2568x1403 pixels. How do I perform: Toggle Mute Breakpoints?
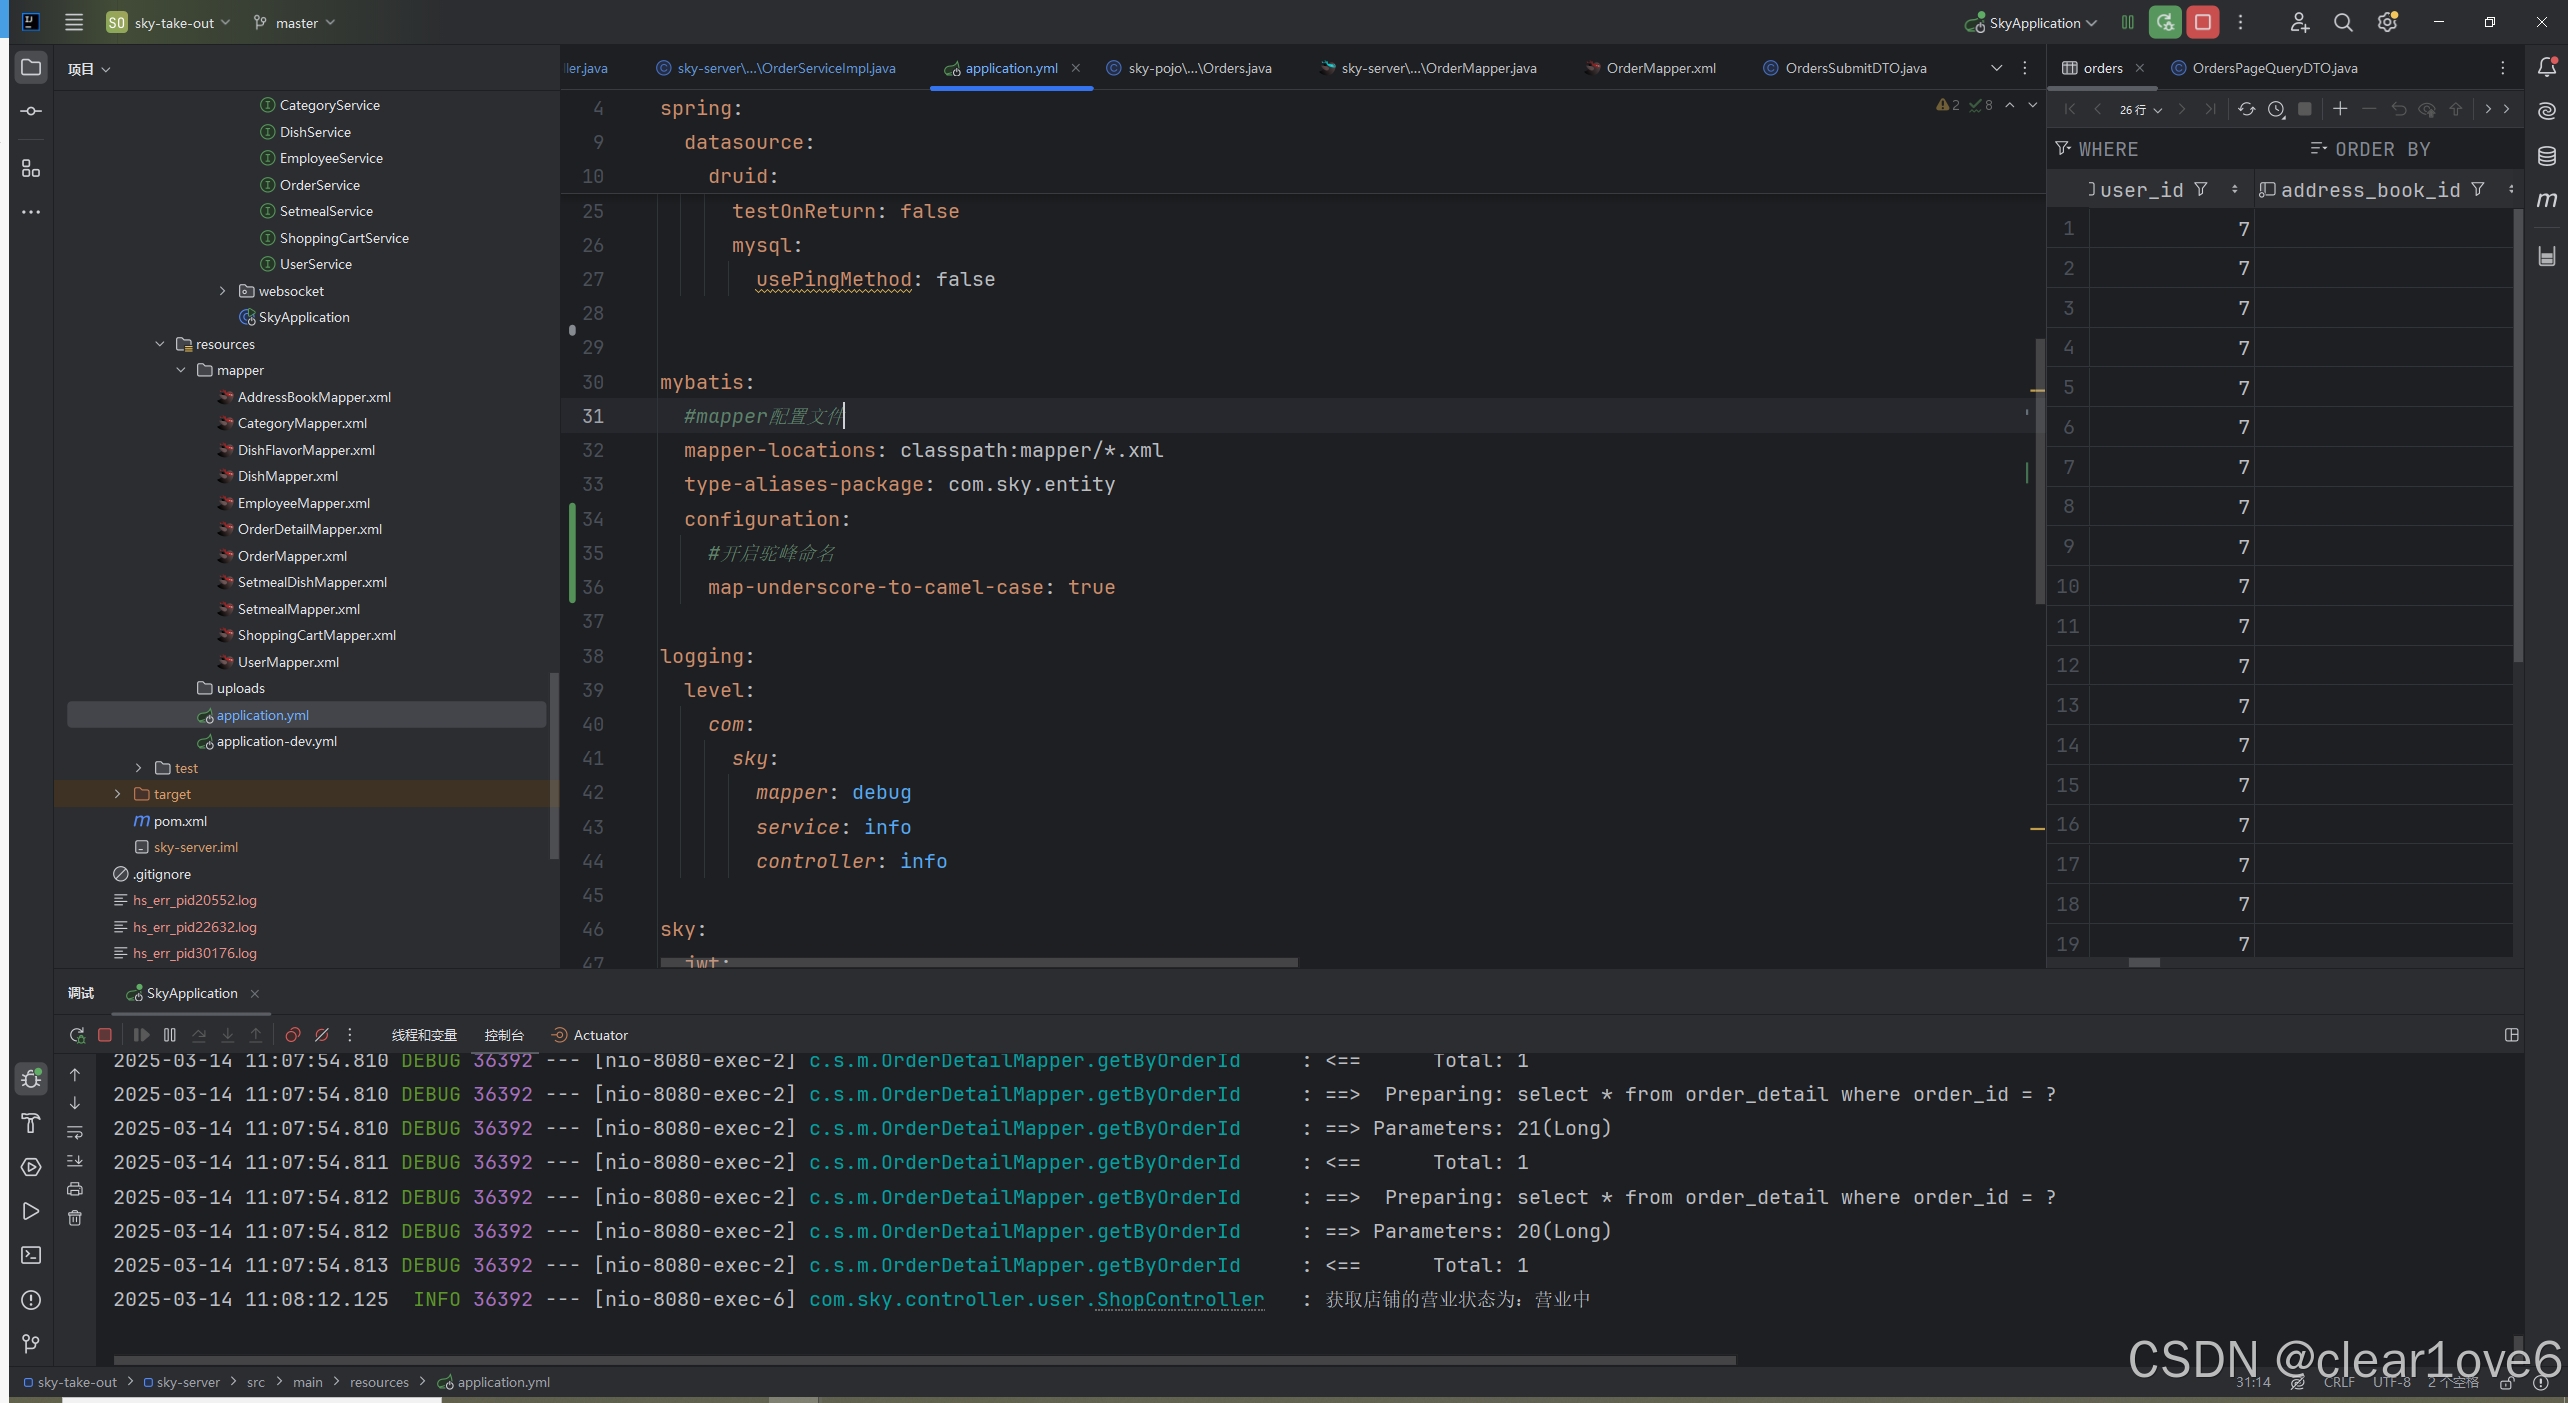(322, 1035)
